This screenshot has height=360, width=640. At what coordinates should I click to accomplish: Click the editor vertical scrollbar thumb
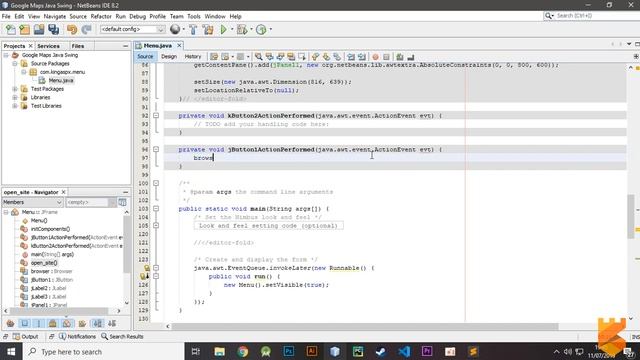point(631,216)
